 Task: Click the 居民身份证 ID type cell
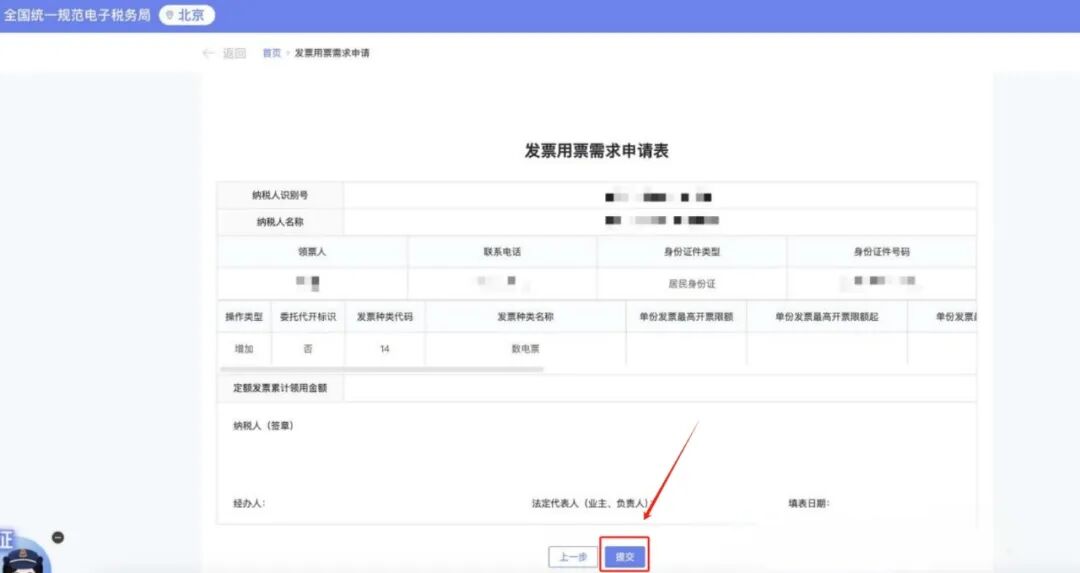[x=692, y=283]
